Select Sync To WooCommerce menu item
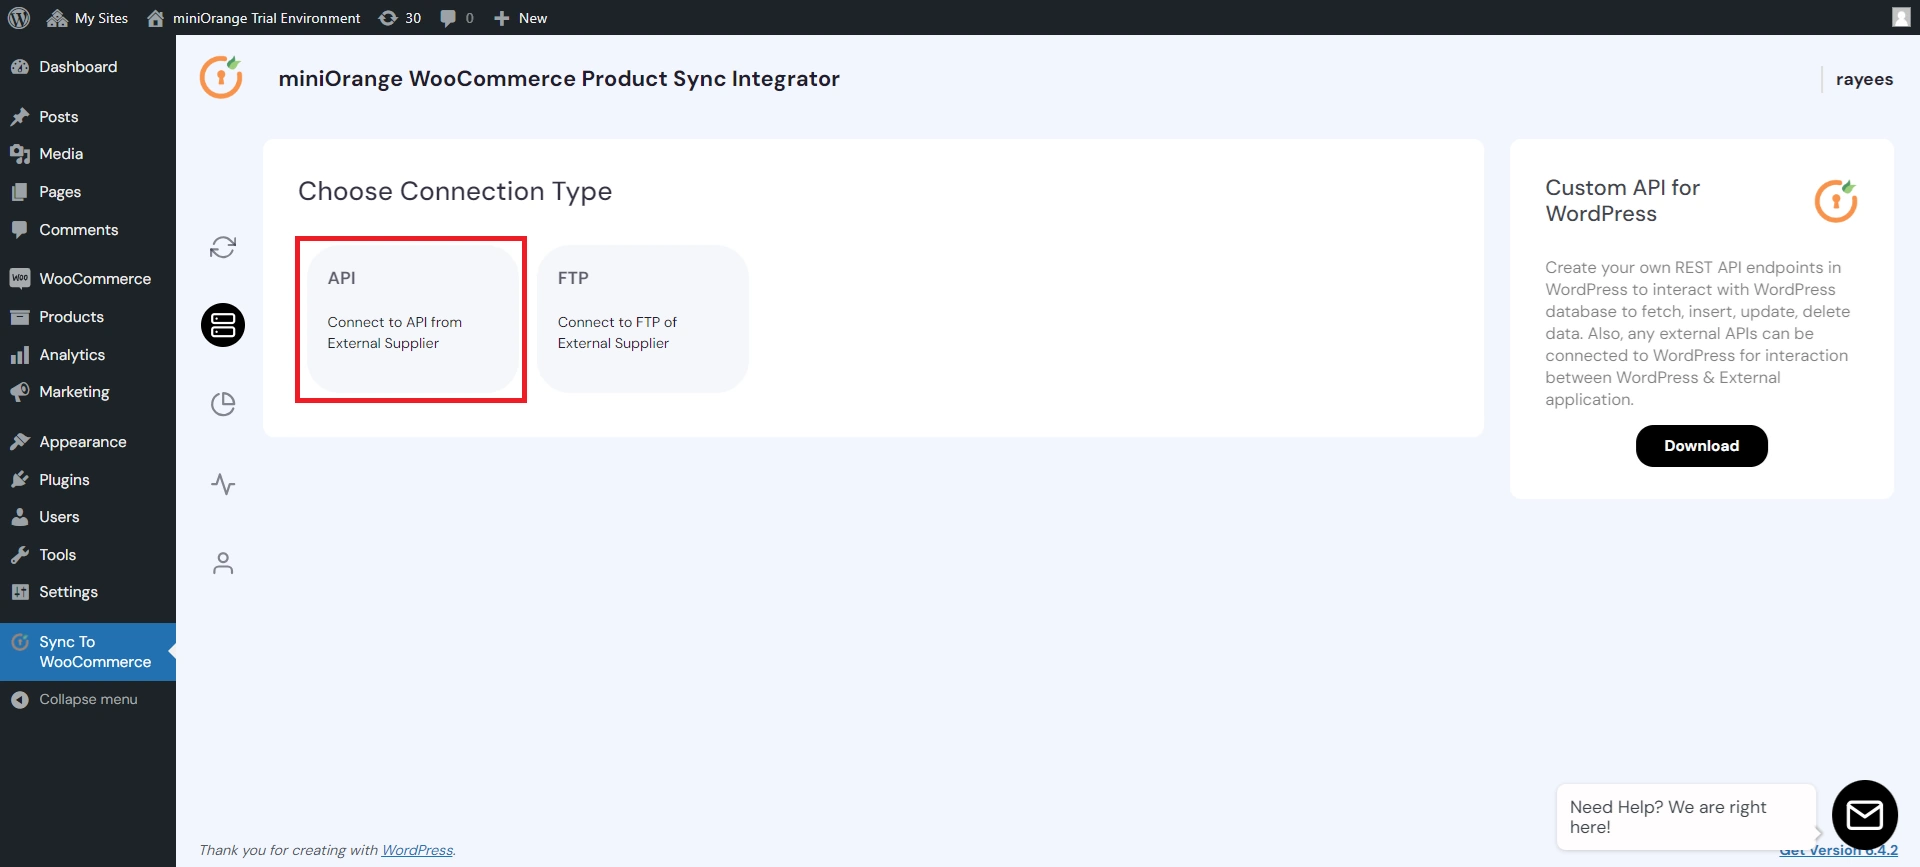1920x867 pixels. pos(88,652)
